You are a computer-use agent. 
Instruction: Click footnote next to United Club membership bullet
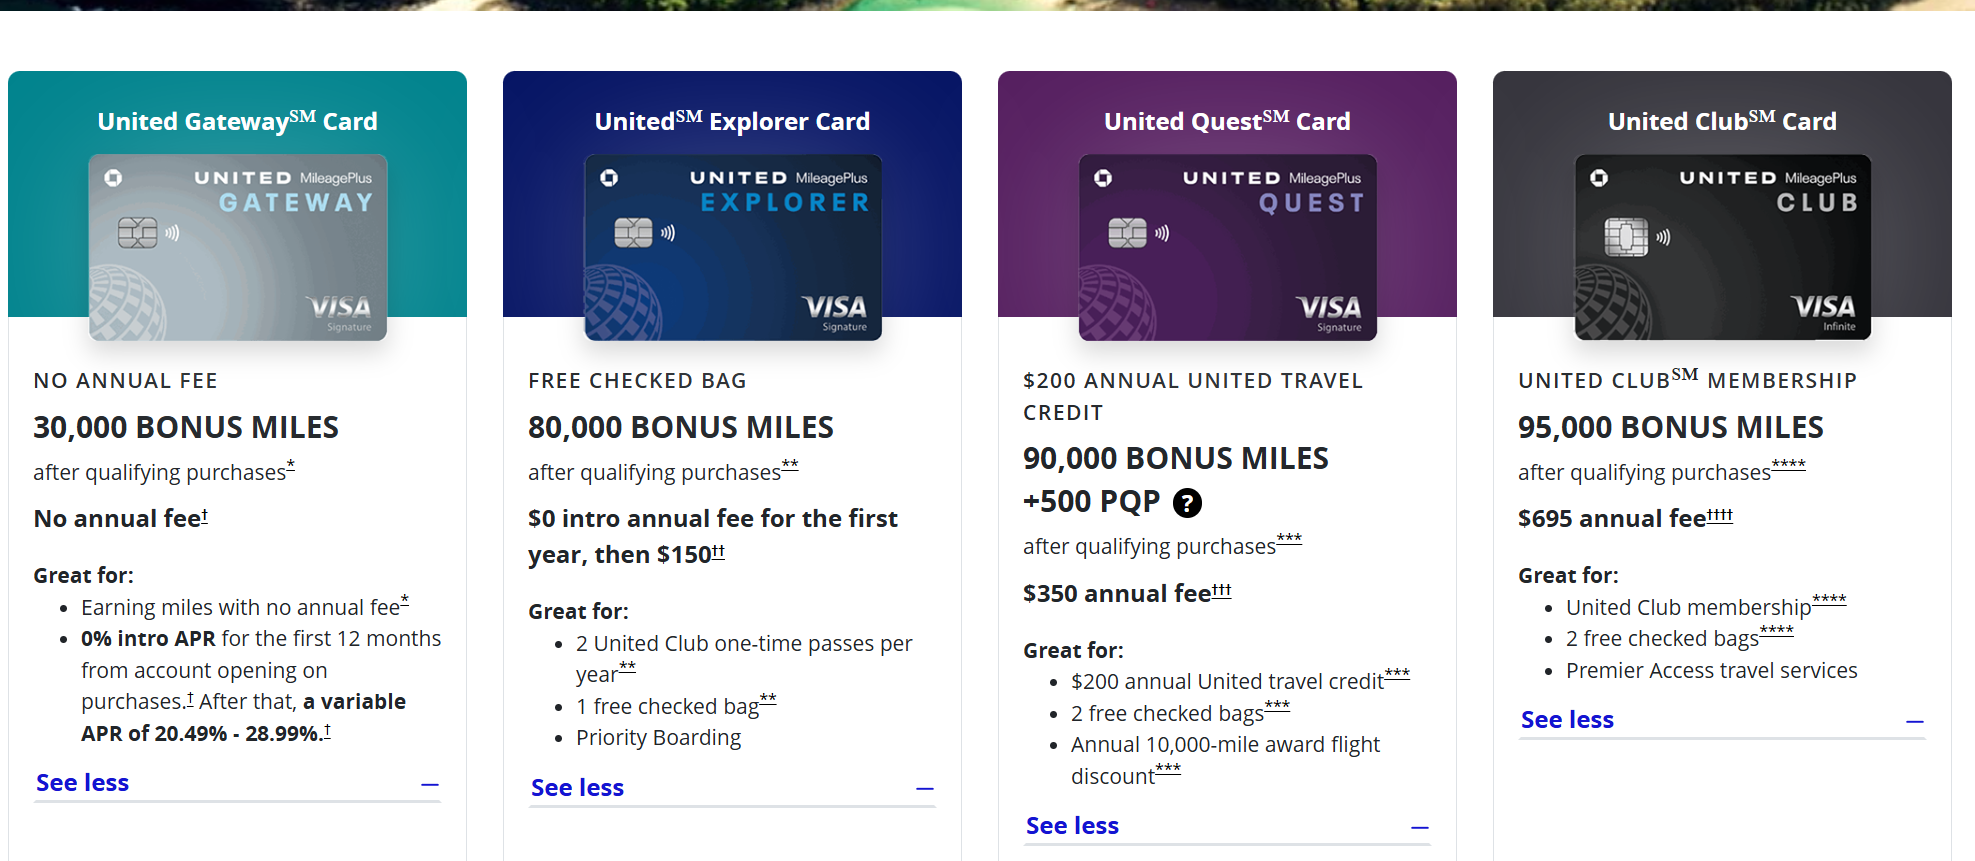point(1829,600)
